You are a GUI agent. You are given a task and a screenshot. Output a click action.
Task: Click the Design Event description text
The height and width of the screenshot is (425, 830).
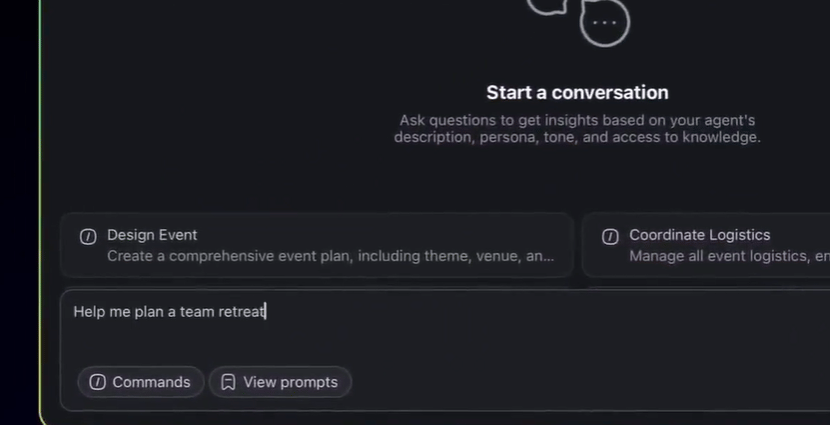pos(330,256)
